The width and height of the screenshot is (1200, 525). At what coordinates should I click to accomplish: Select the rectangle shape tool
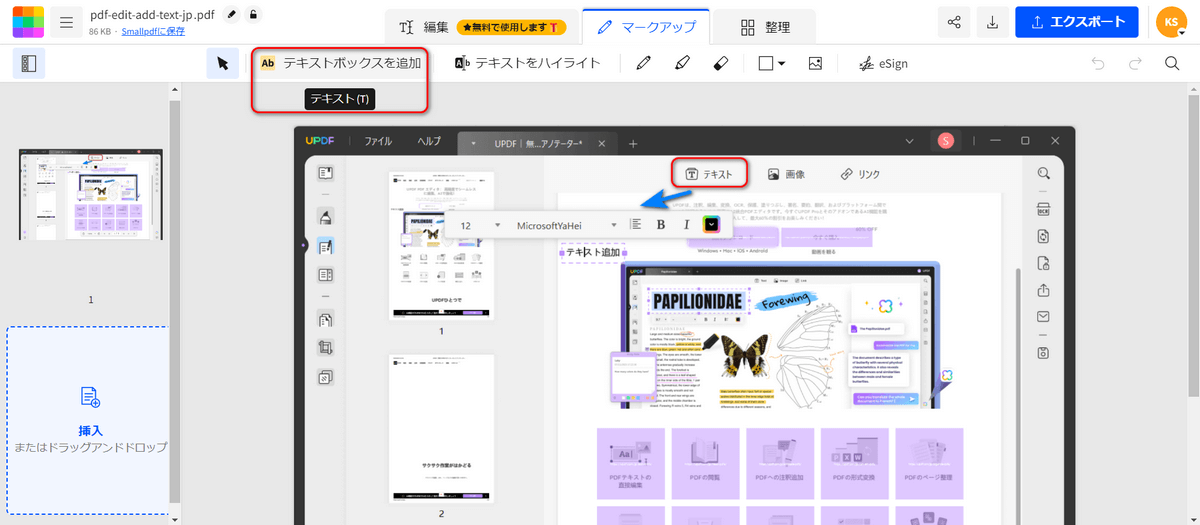point(766,63)
